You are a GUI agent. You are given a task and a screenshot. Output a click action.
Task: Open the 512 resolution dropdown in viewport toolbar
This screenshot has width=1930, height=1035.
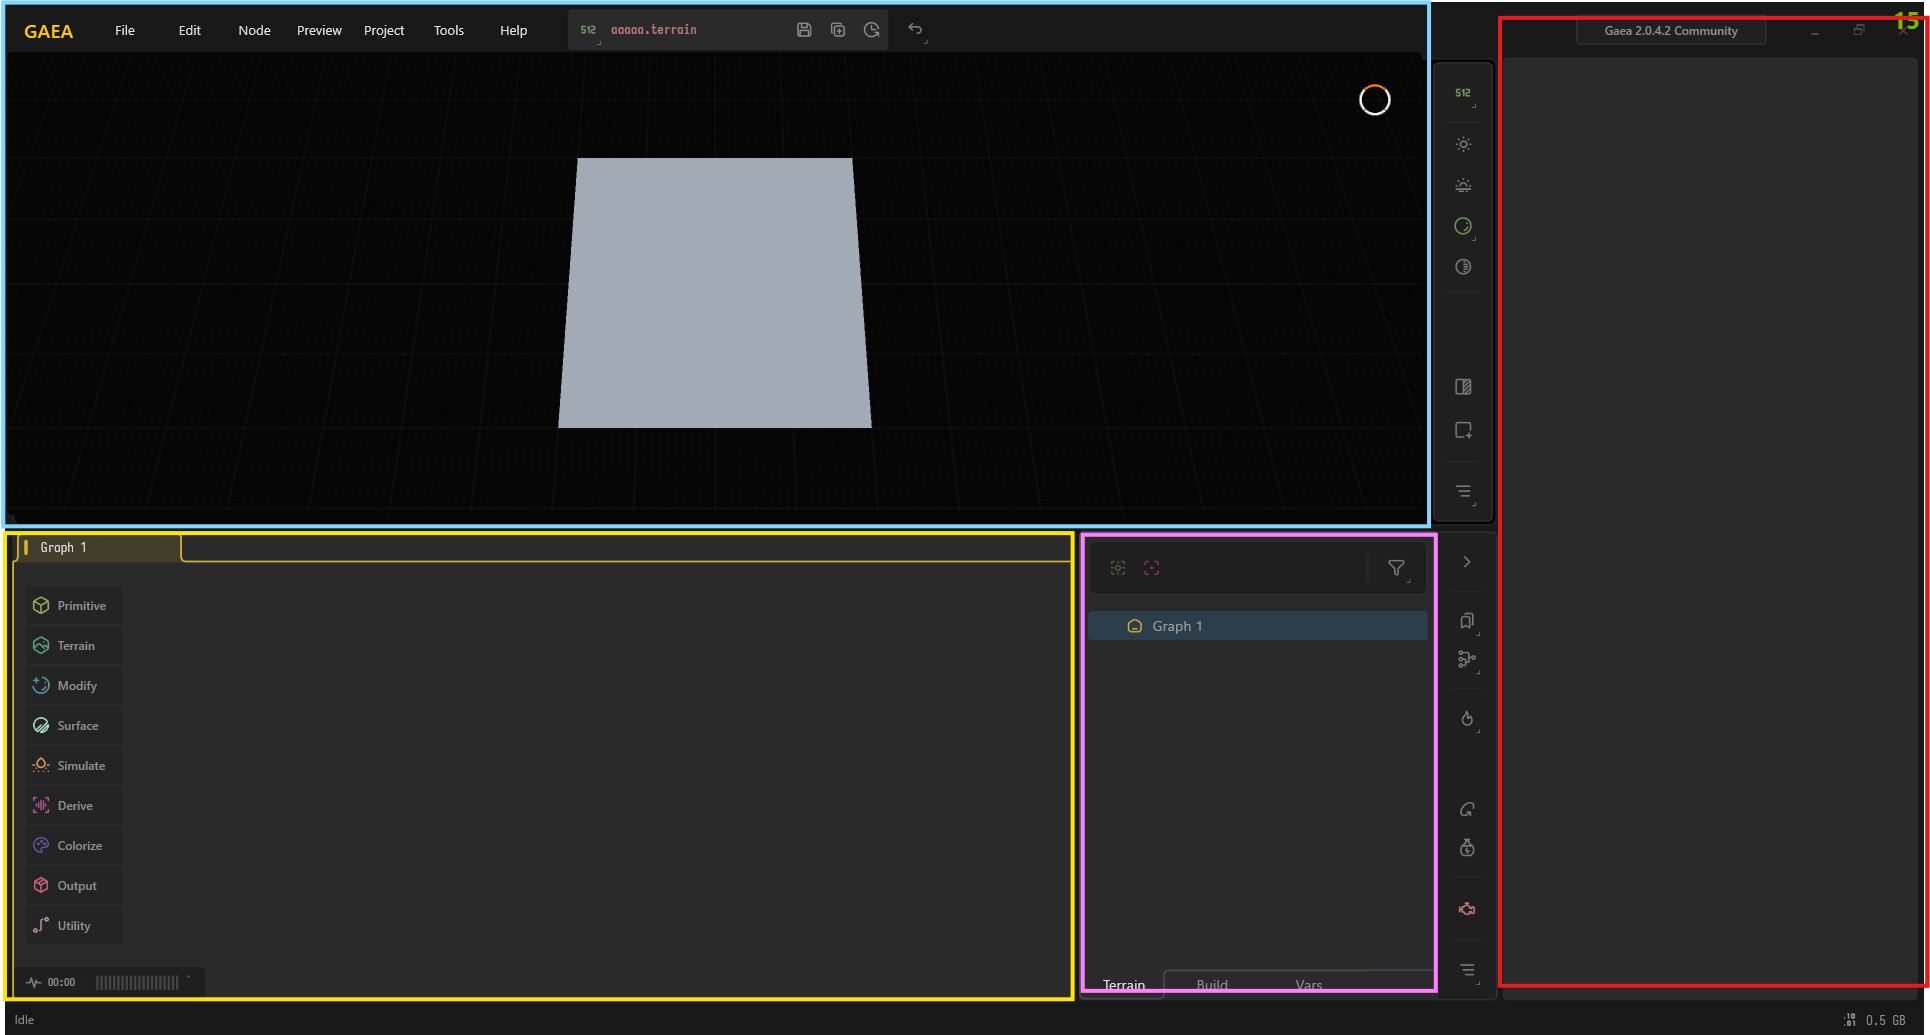(x=1463, y=93)
